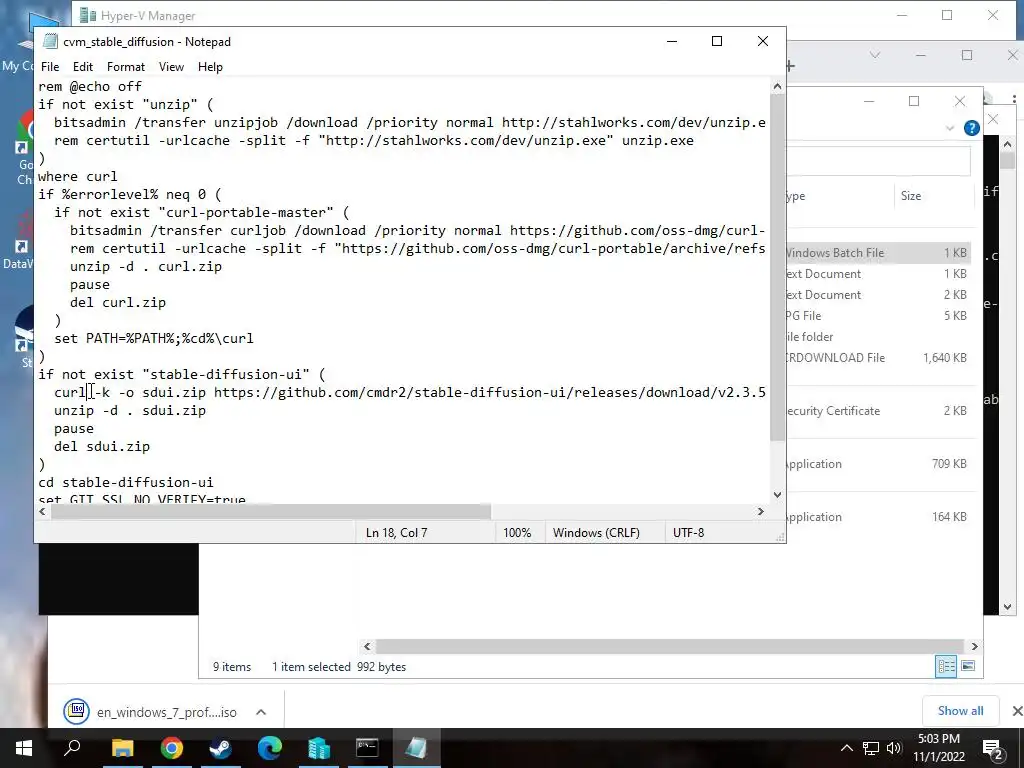Open File Explorer from taskbar
Viewport: 1024px width, 768px height.
pos(122,748)
